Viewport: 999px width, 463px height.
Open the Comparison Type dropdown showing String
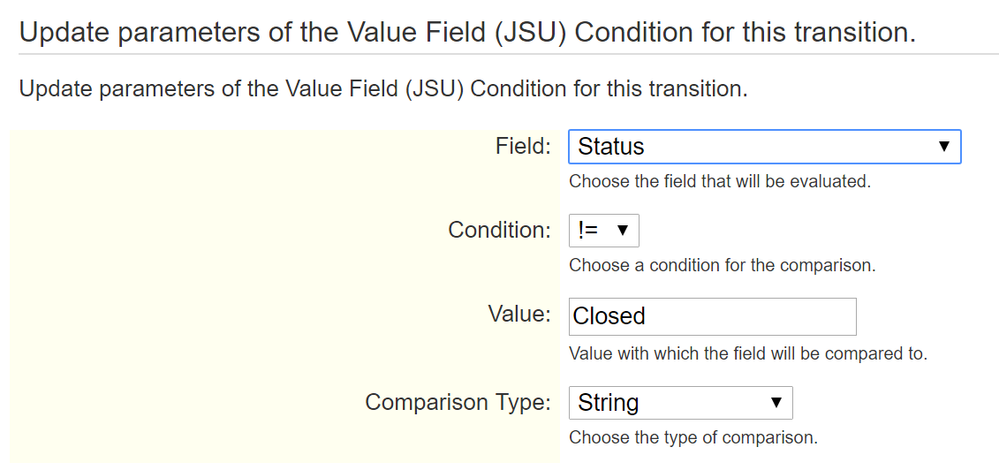pyautogui.click(x=680, y=403)
